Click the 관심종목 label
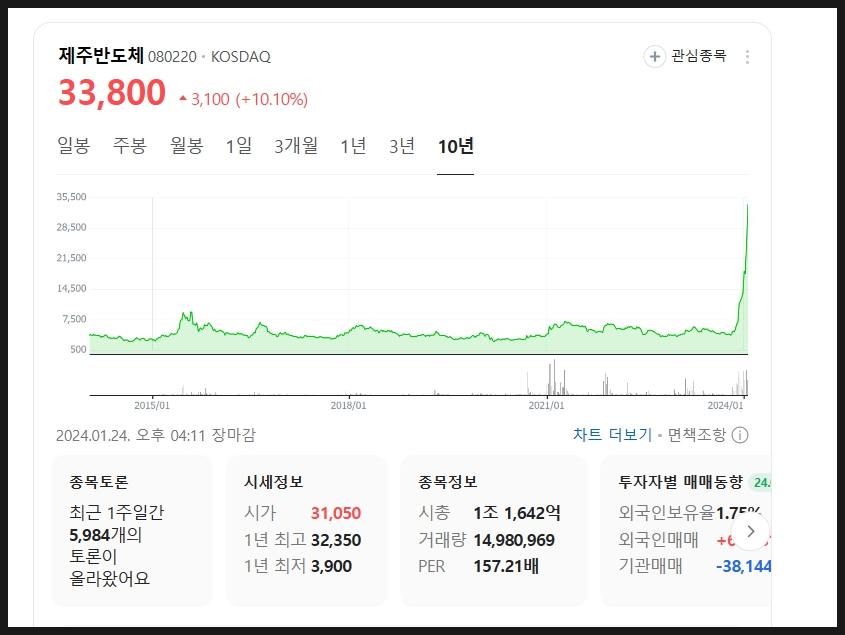Viewport: 845px width, 635px height. 699,56
